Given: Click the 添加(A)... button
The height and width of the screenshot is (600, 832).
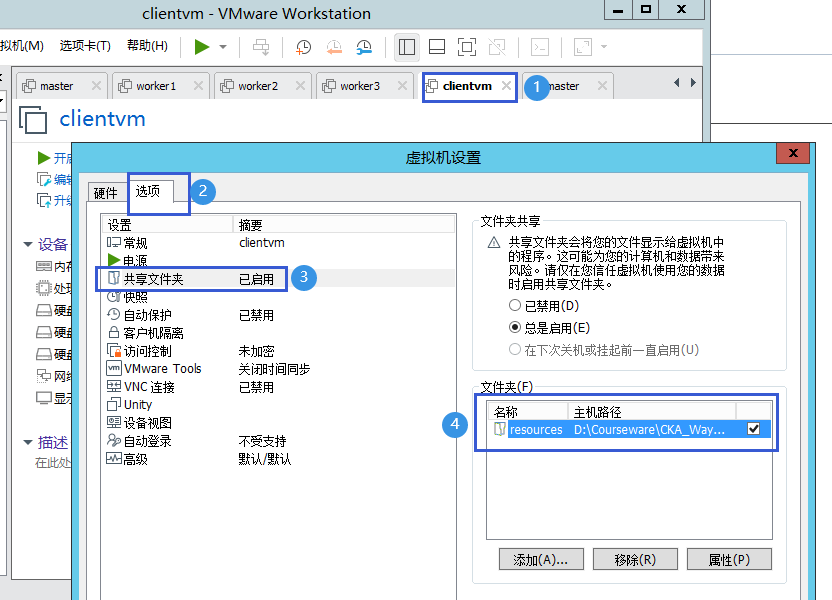Looking at the screenshot, I should click(541, 560).
